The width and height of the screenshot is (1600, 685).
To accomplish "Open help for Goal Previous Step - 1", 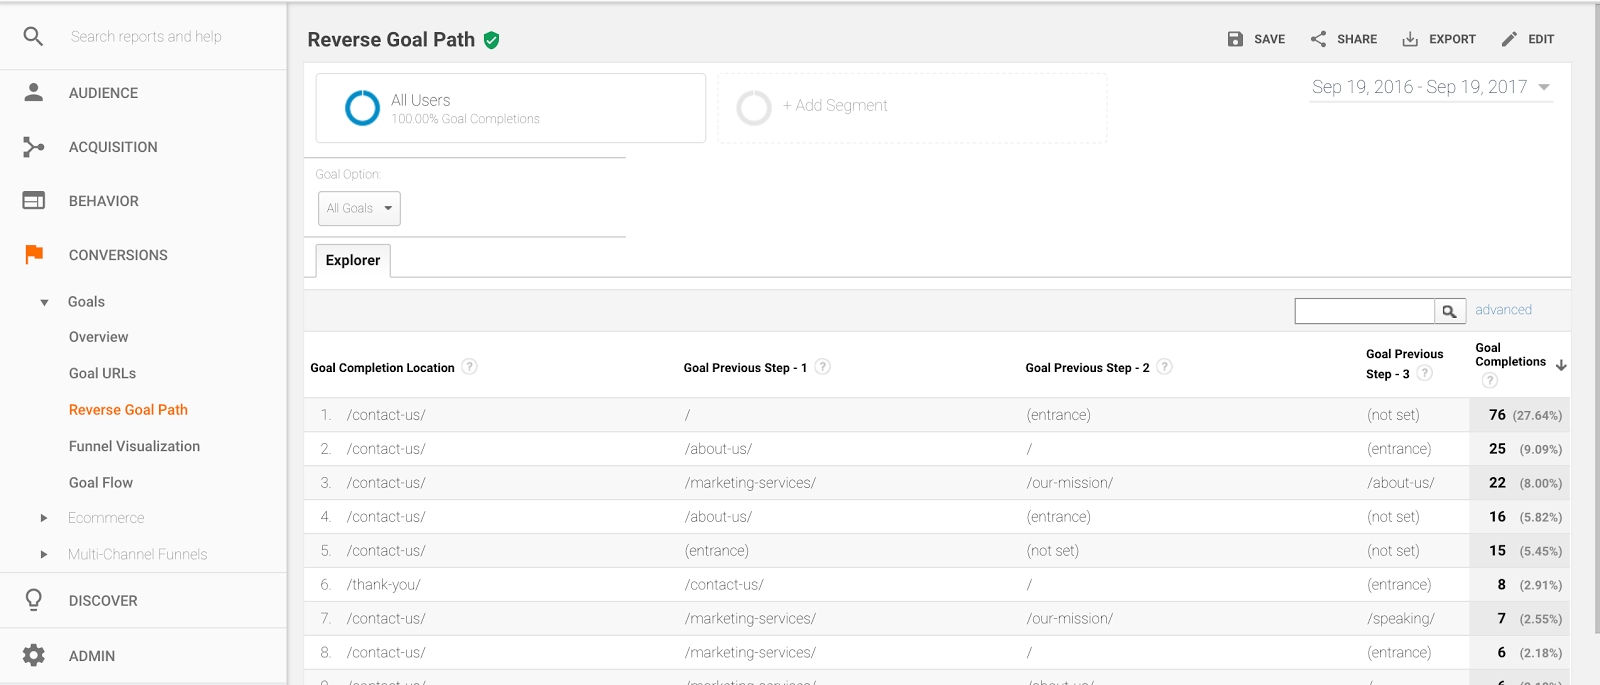I will pos(822,367).
